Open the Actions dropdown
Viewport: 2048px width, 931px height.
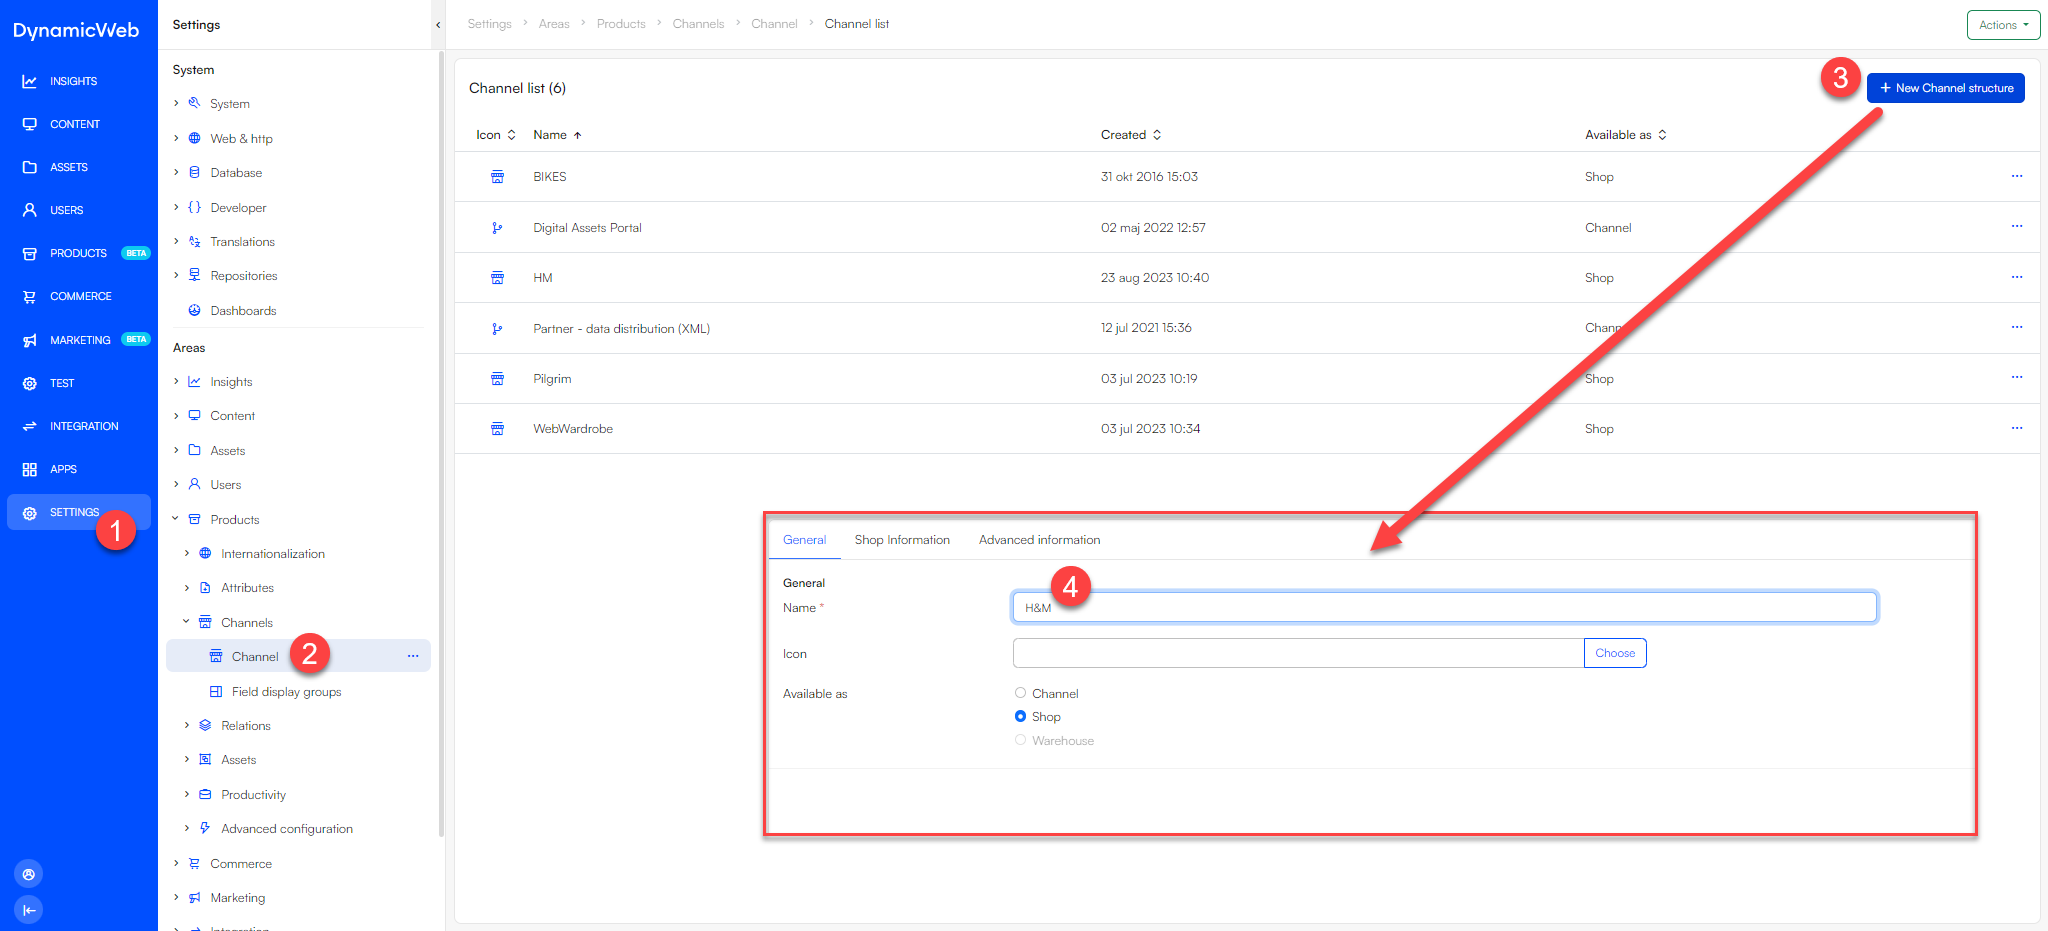point(2003,25)
